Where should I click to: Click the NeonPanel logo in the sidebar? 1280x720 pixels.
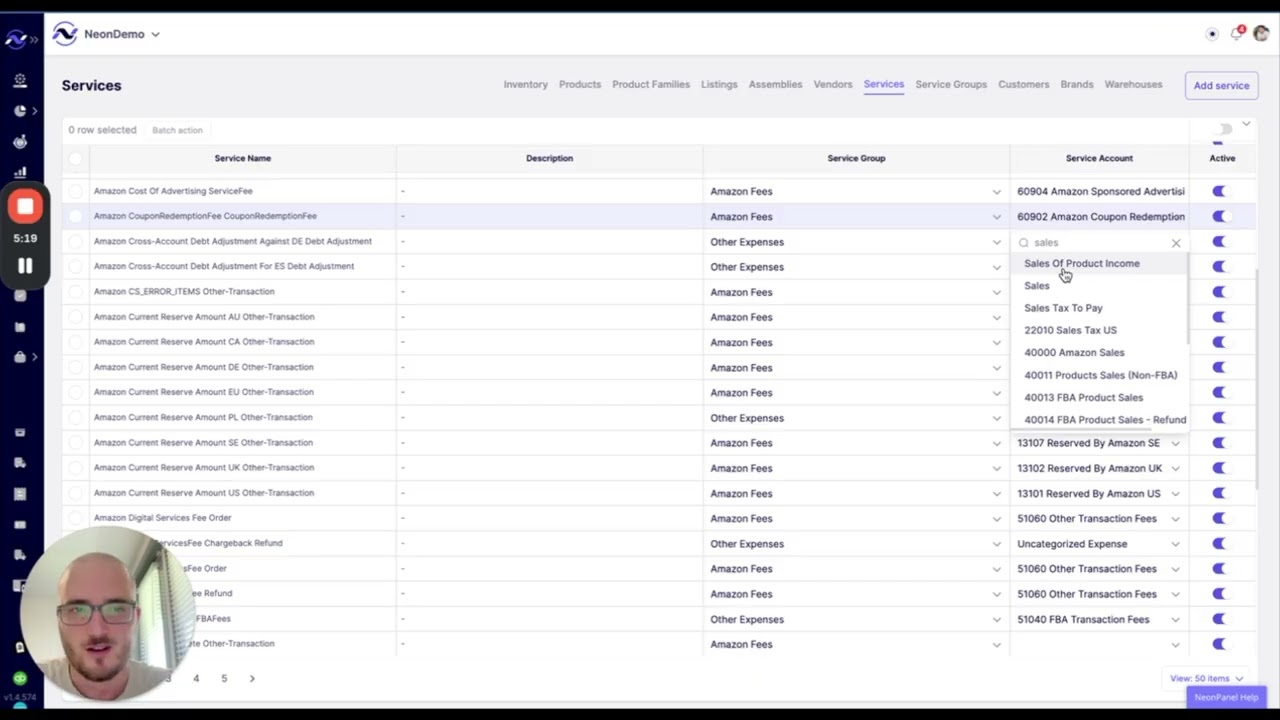coord(15,39)
